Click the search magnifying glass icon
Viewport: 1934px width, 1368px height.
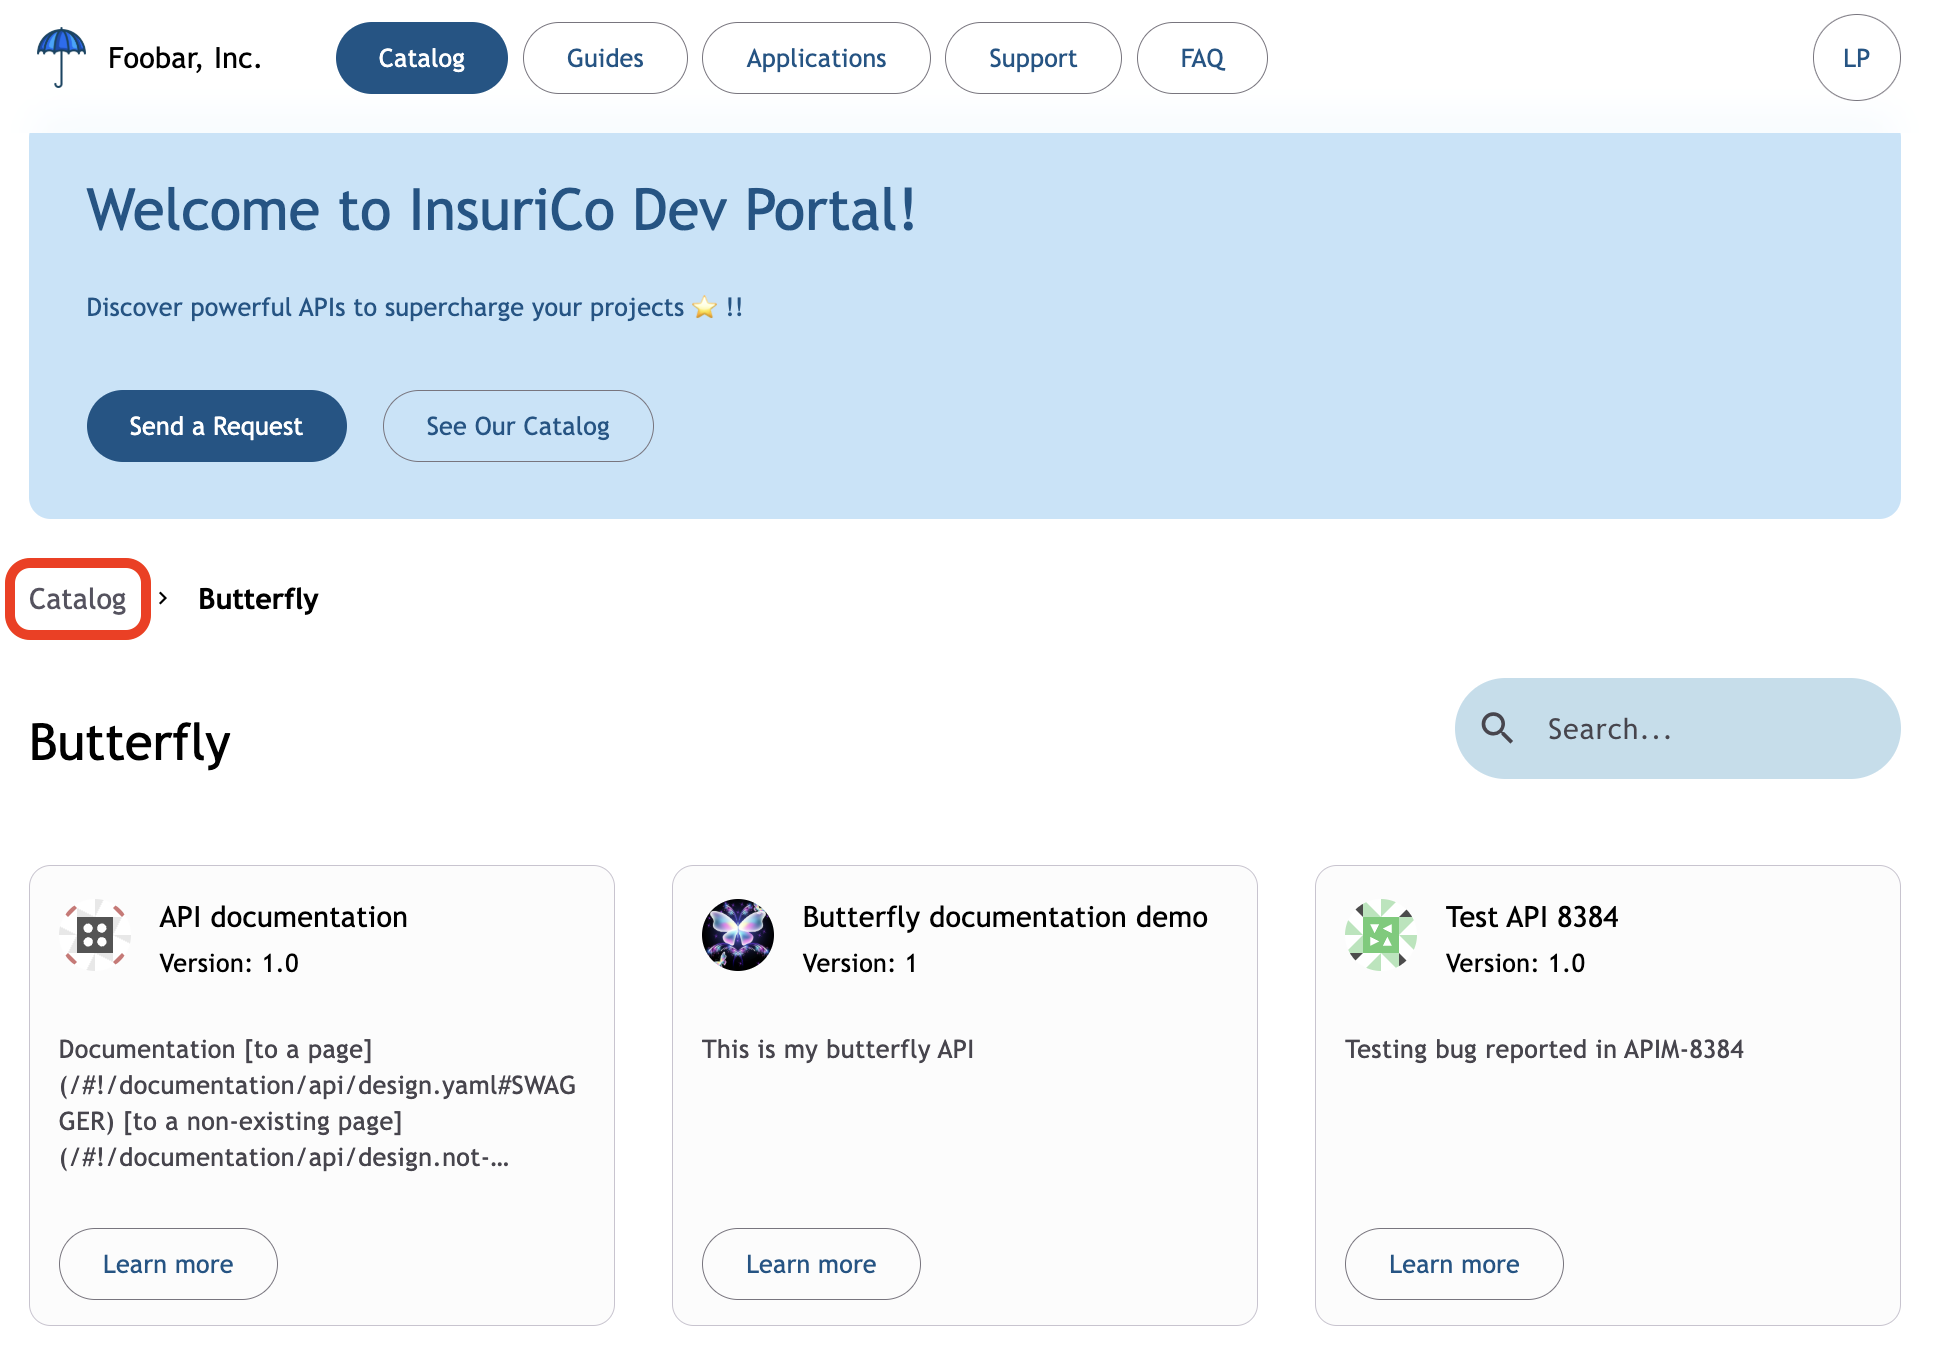[x=1496, y=728]
